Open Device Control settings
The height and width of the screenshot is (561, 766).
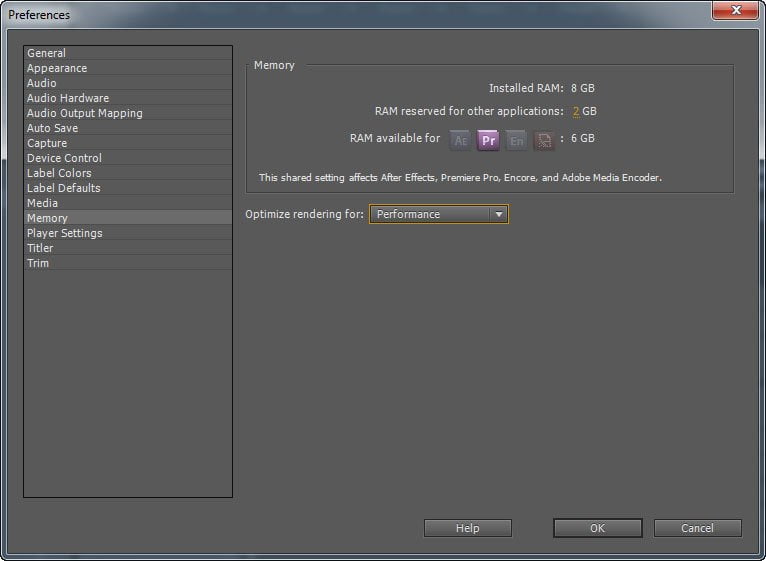(x=128, y=158)
